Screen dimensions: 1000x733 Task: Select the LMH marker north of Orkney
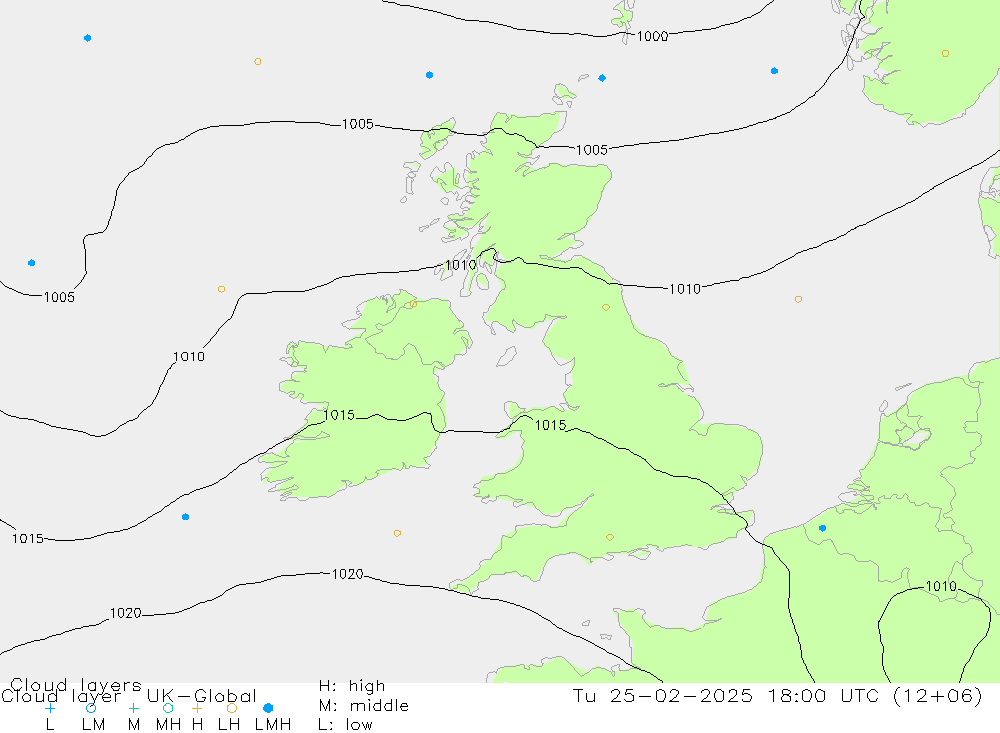click(x=602, y=78)
